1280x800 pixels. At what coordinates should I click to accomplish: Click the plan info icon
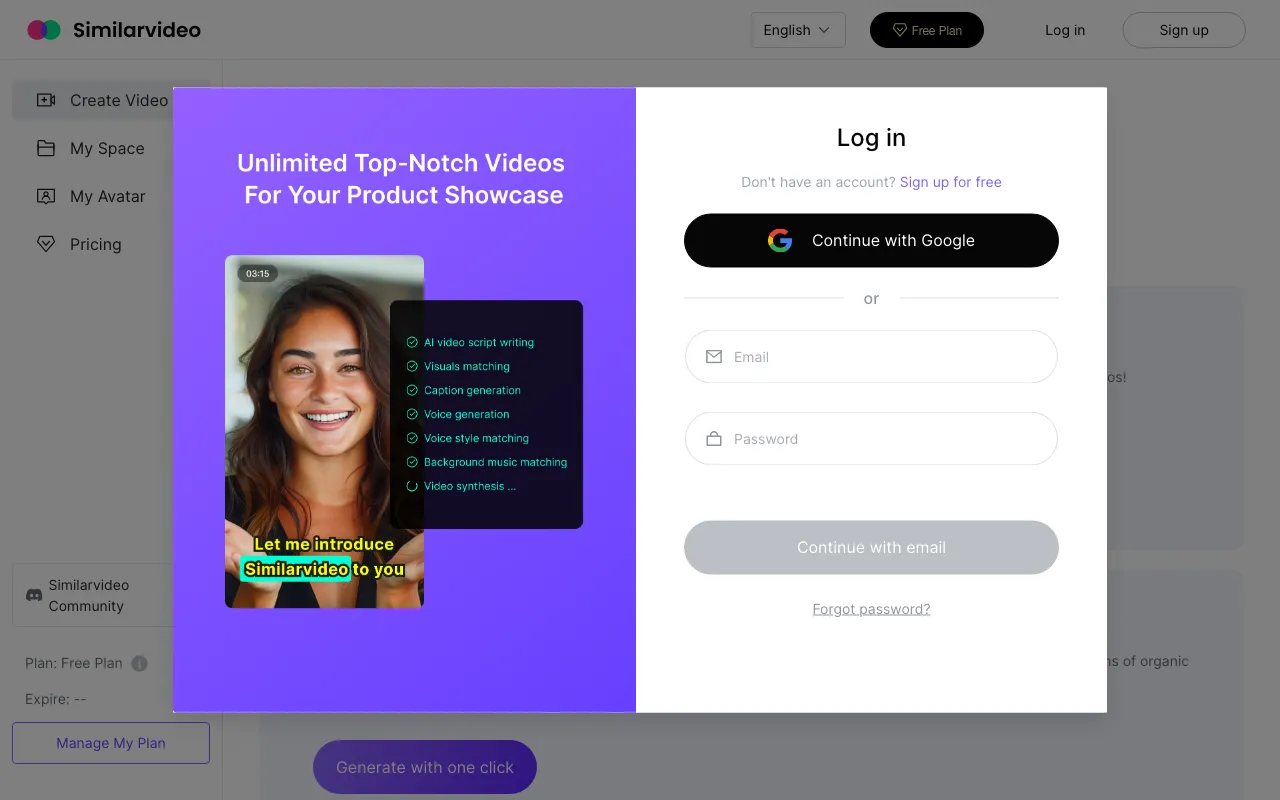140,663
